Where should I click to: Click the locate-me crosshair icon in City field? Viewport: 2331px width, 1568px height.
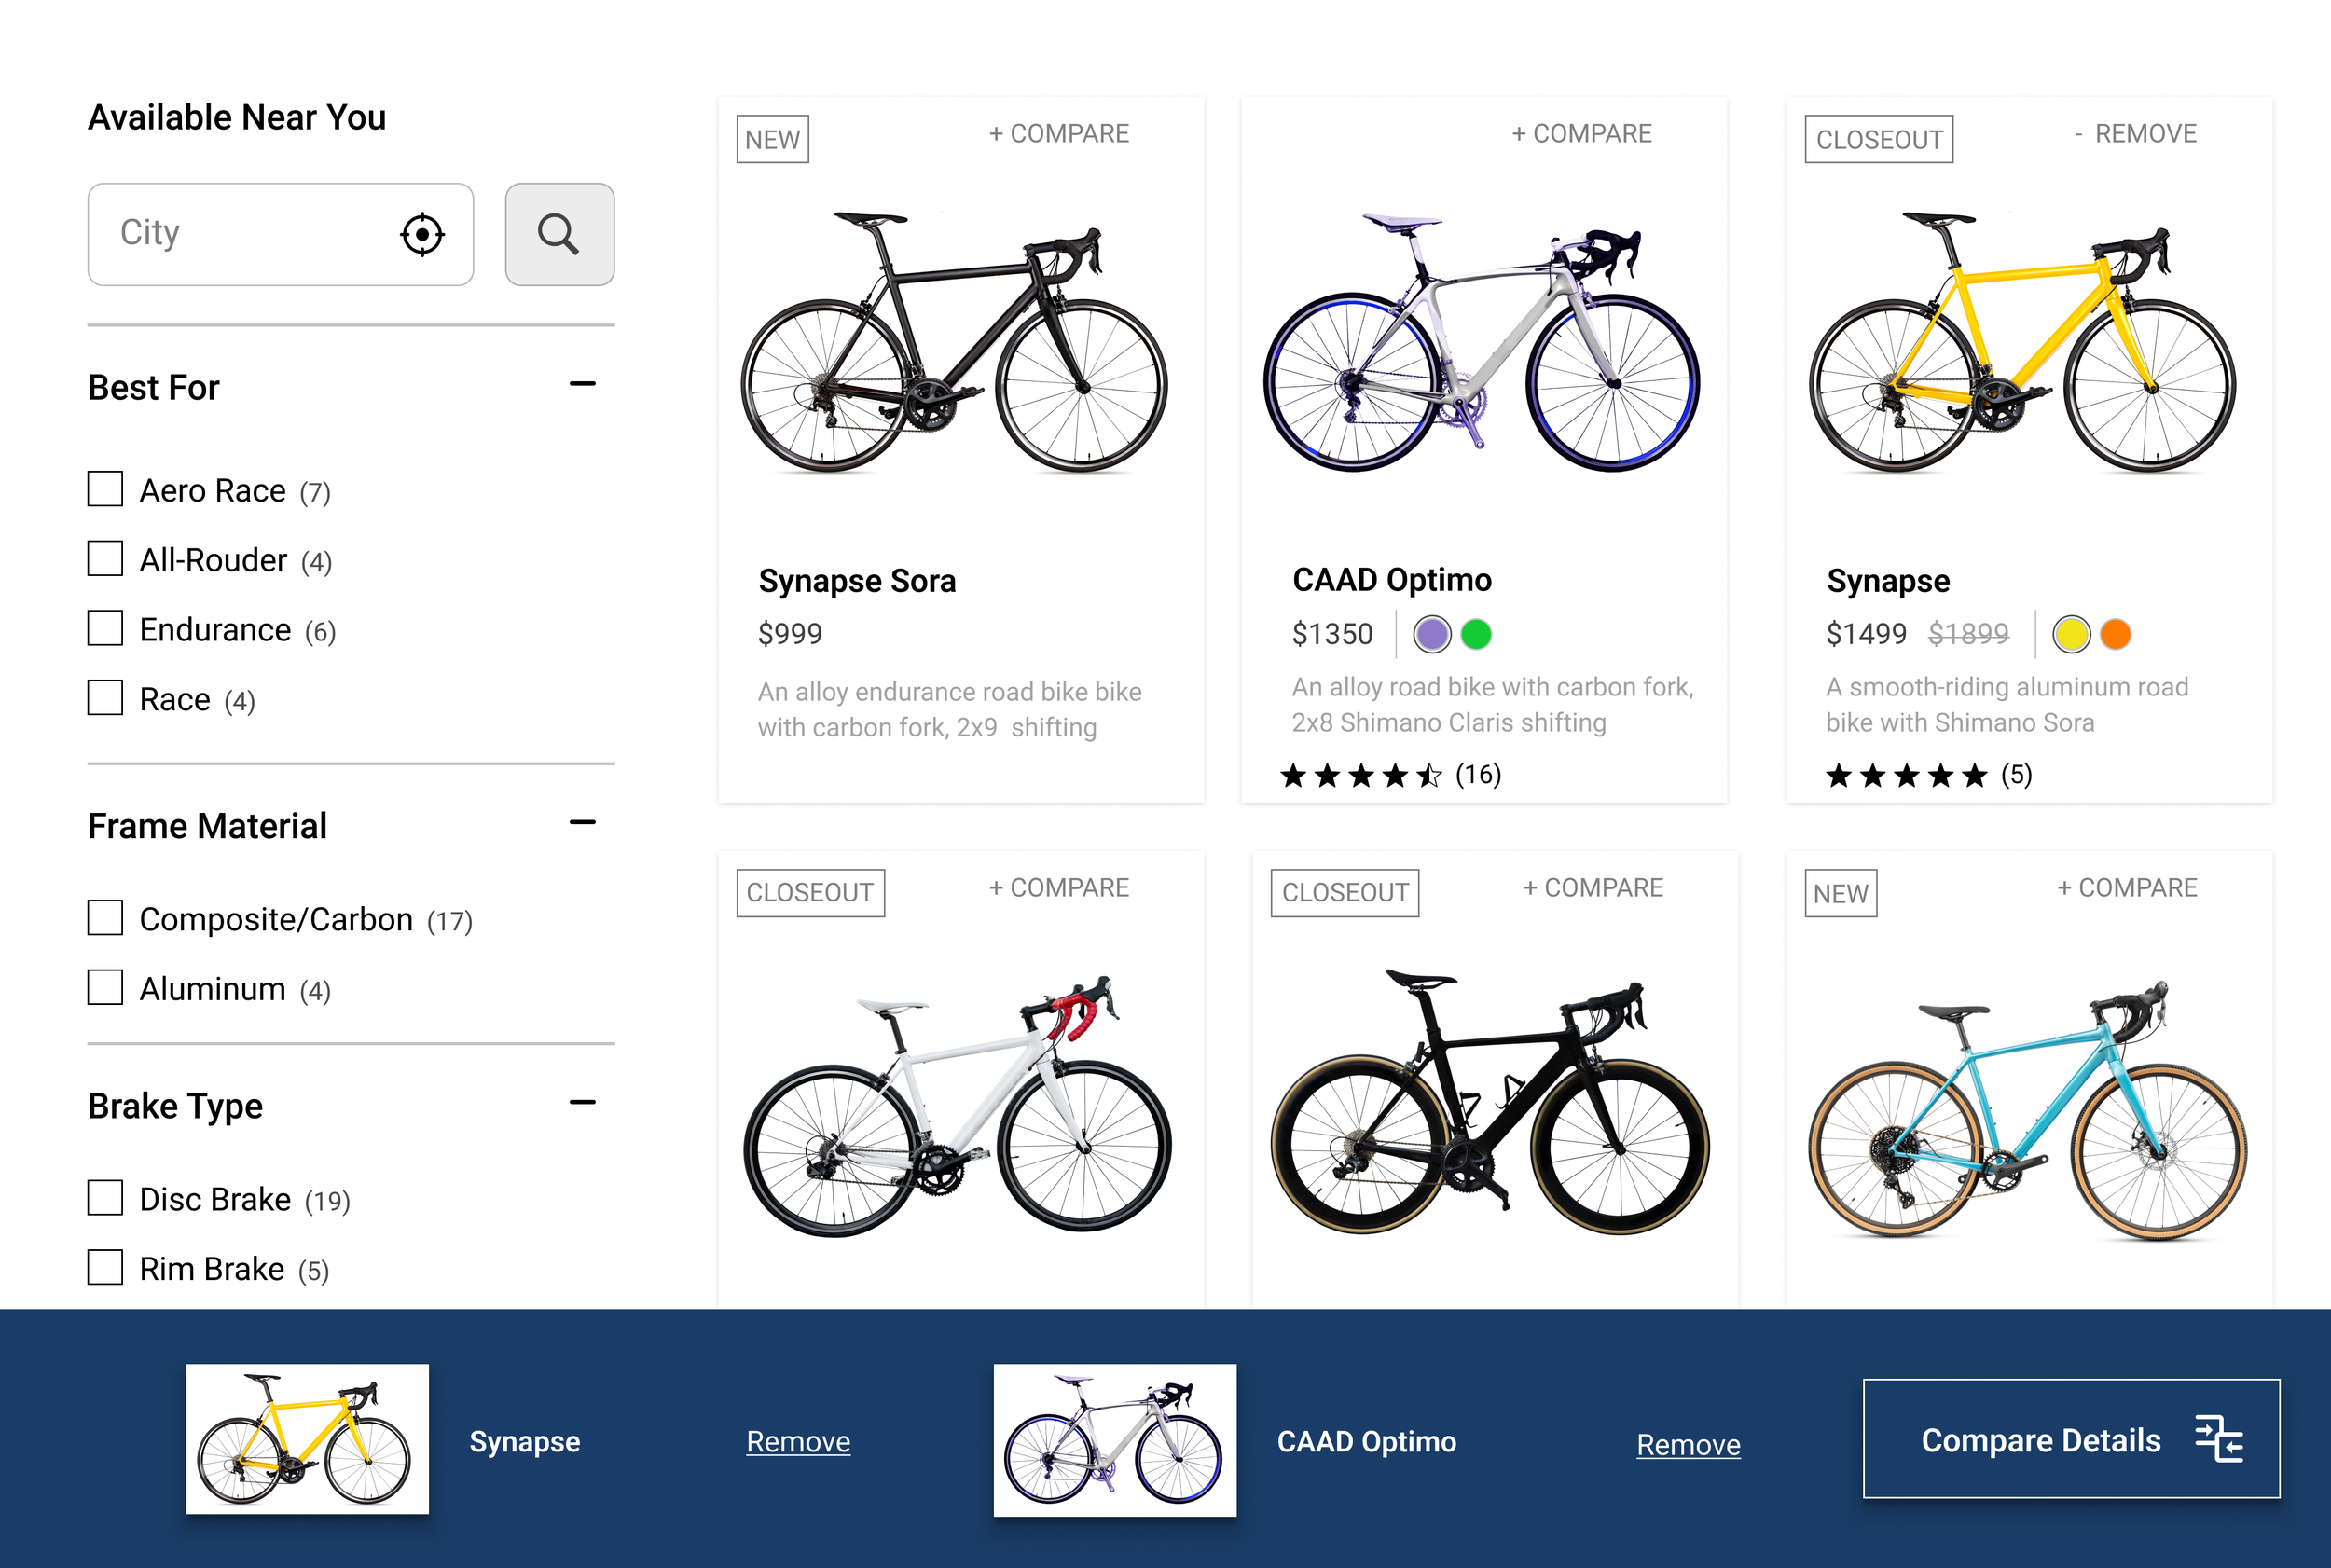tap(422, 235)
